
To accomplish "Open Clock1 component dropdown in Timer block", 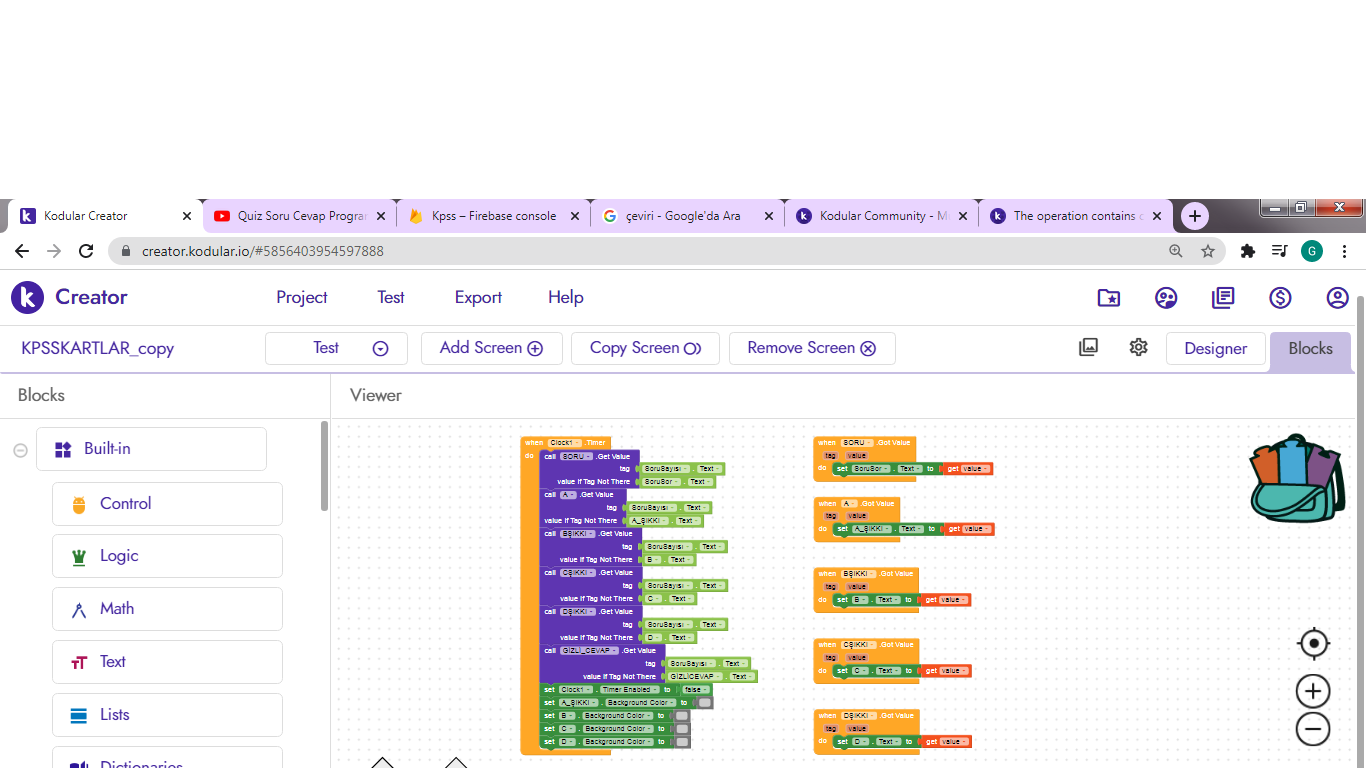I will pos(566,443).
